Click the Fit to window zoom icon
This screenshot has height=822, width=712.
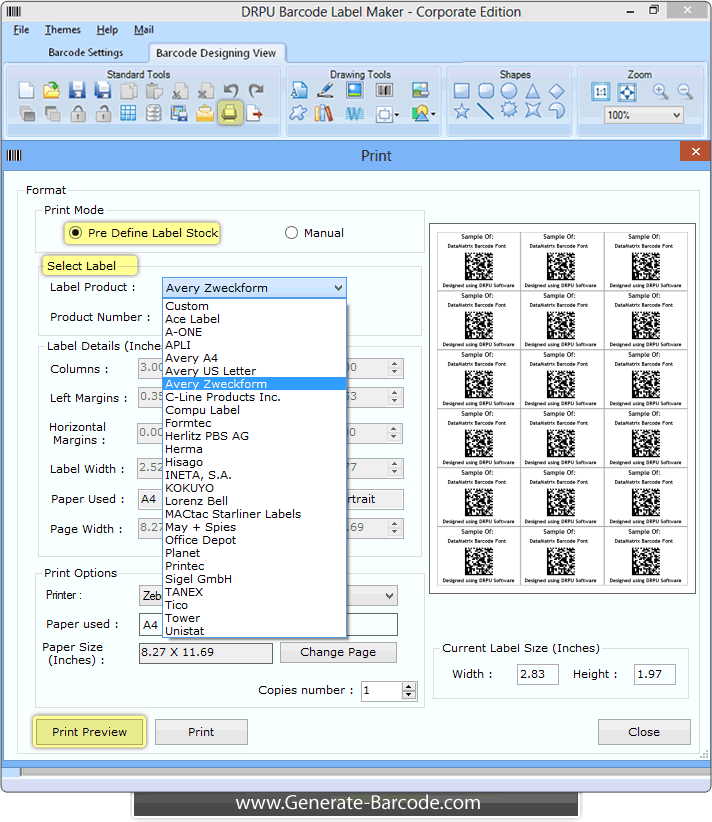[x=627, y=92]
